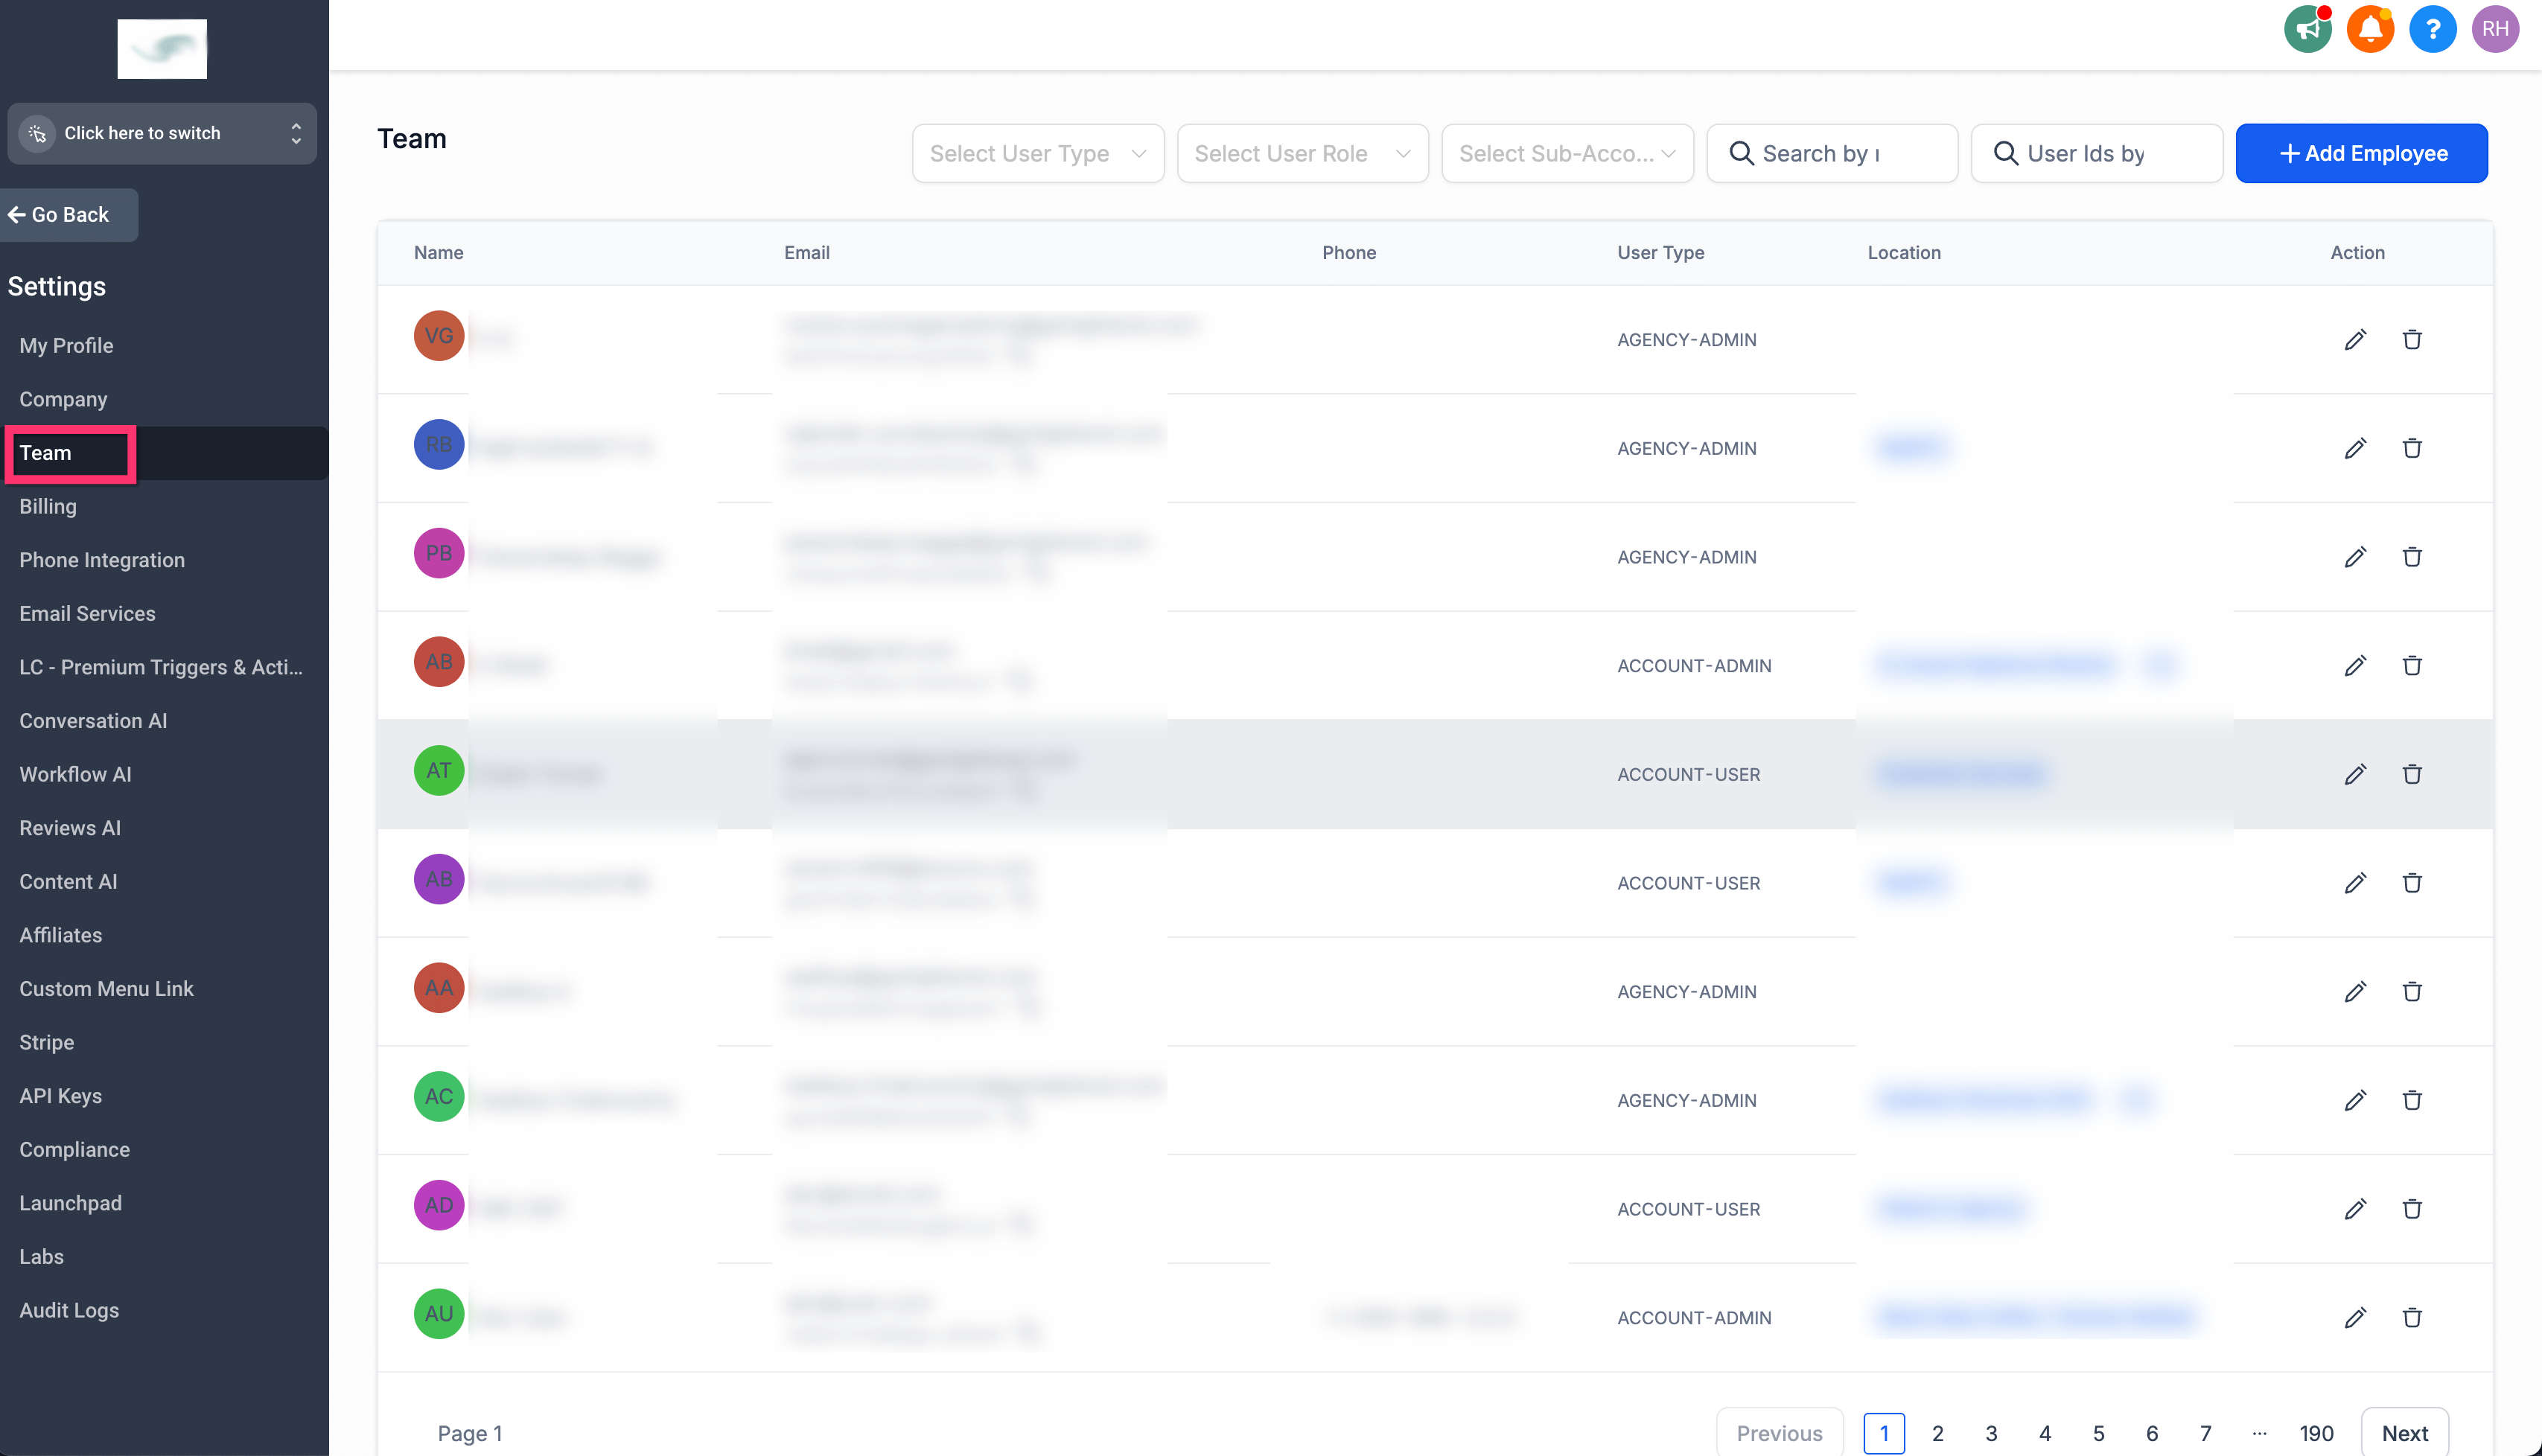Viewport: 2542px width, 1456px height.
Task: Open the RH user avatar menu
Action: click(2495, 29)
